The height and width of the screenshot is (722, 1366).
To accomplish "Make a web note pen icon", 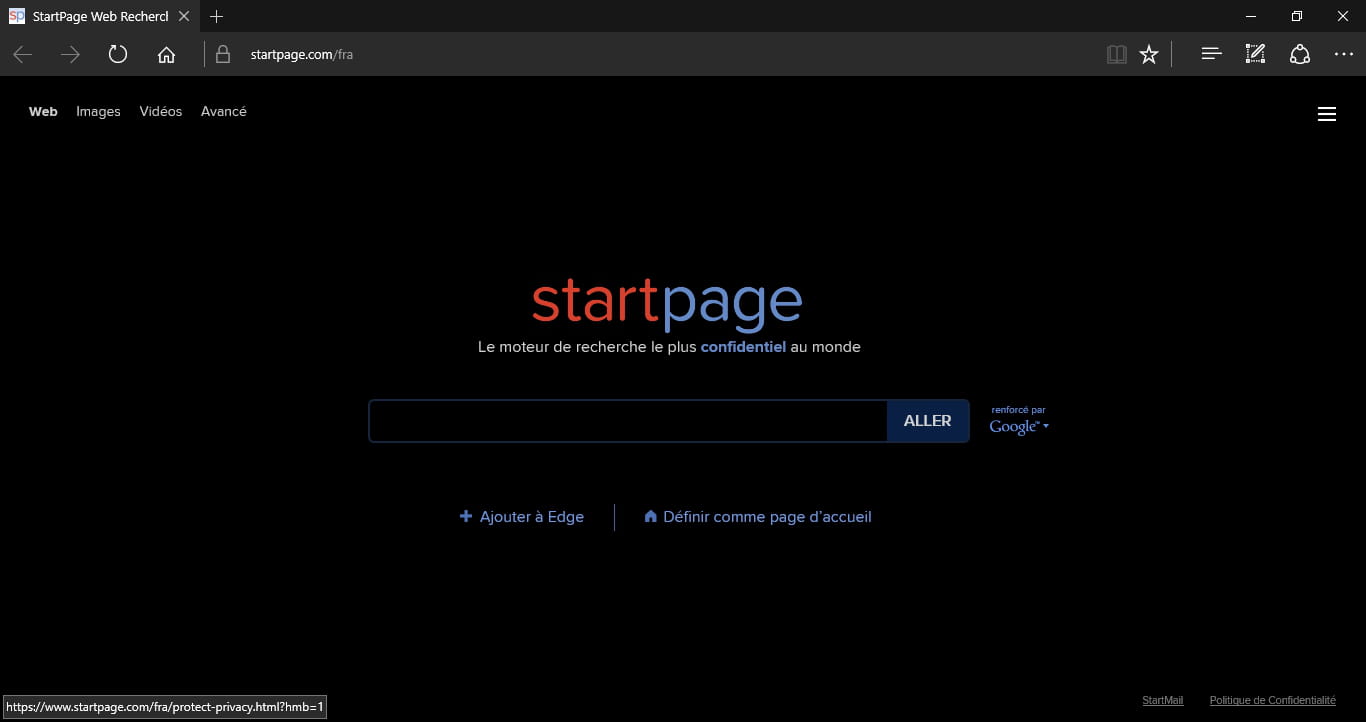I will pyautogui.click(x=1255, y=55).
